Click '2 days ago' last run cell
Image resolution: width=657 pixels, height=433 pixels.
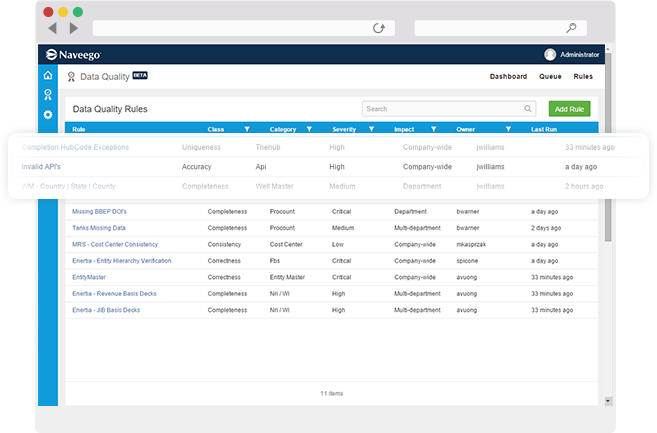tap(546, 228)
